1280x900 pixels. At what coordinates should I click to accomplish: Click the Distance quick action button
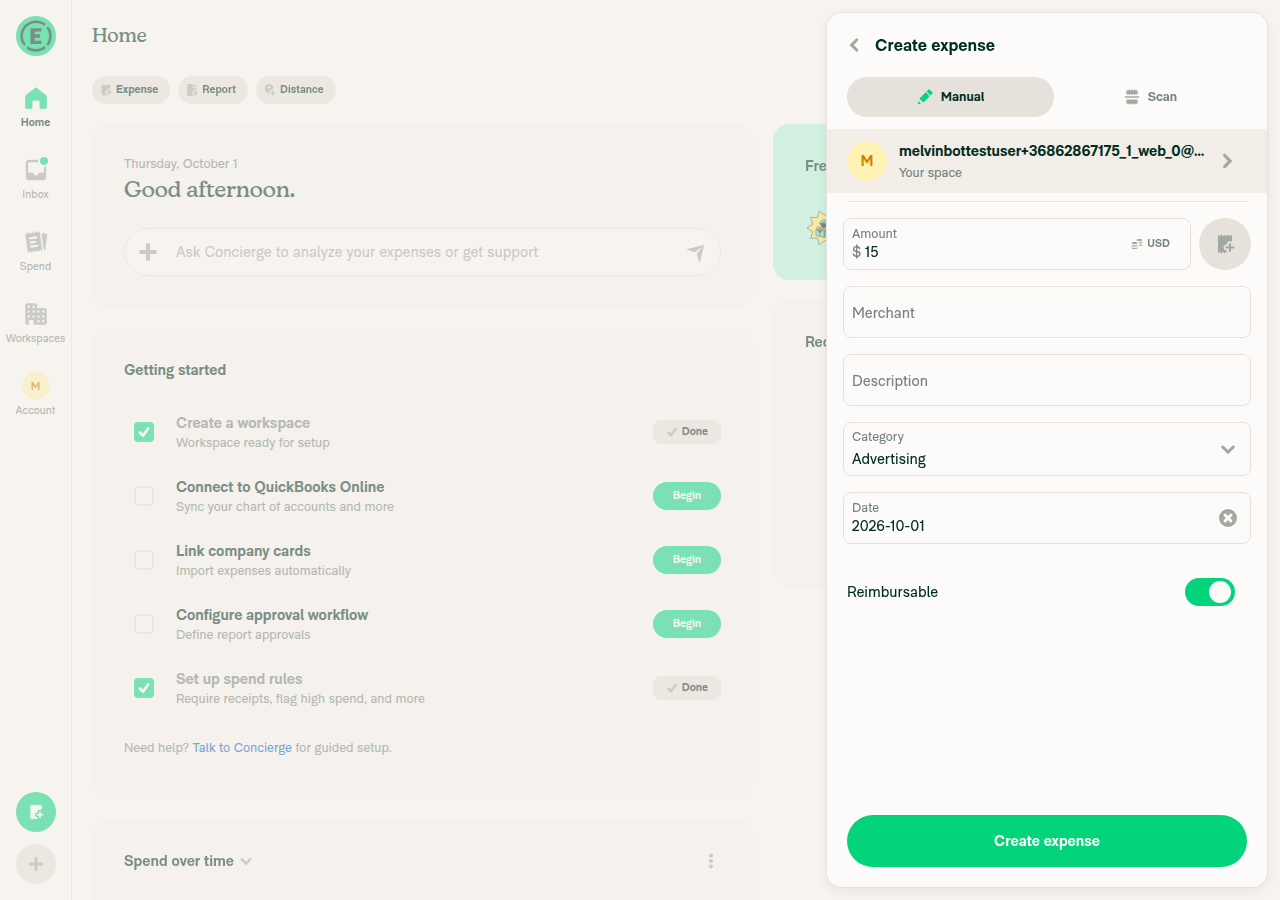point(296,90)
